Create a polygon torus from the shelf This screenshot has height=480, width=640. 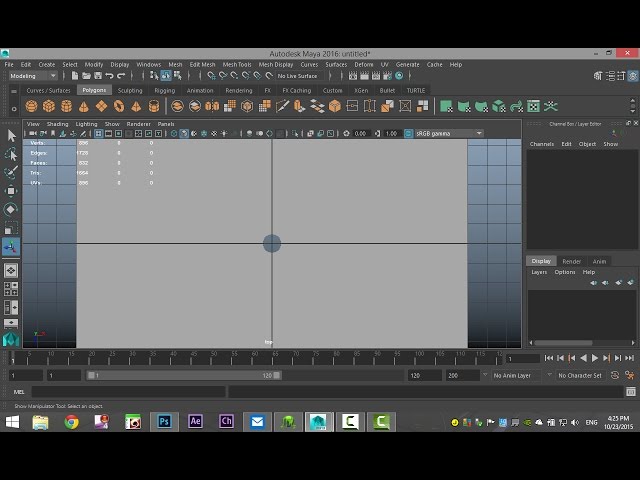(119, 107)
